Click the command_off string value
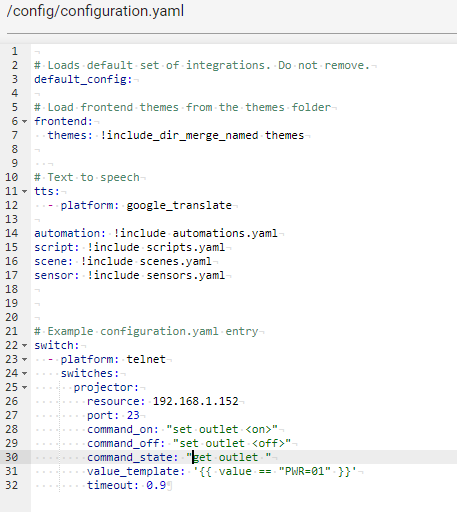 tap(232, 443)
